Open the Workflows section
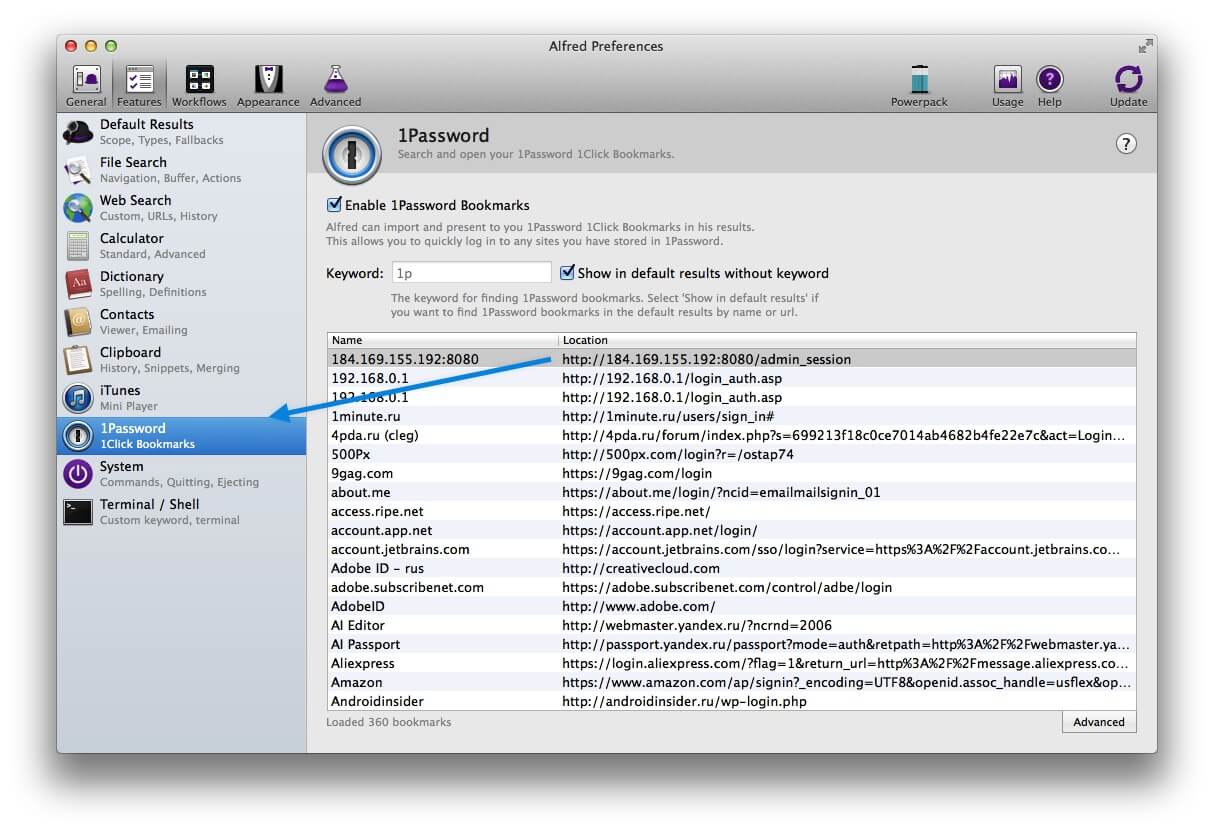The height and width of the screenshot is (832, 1214). coord(199,86)
